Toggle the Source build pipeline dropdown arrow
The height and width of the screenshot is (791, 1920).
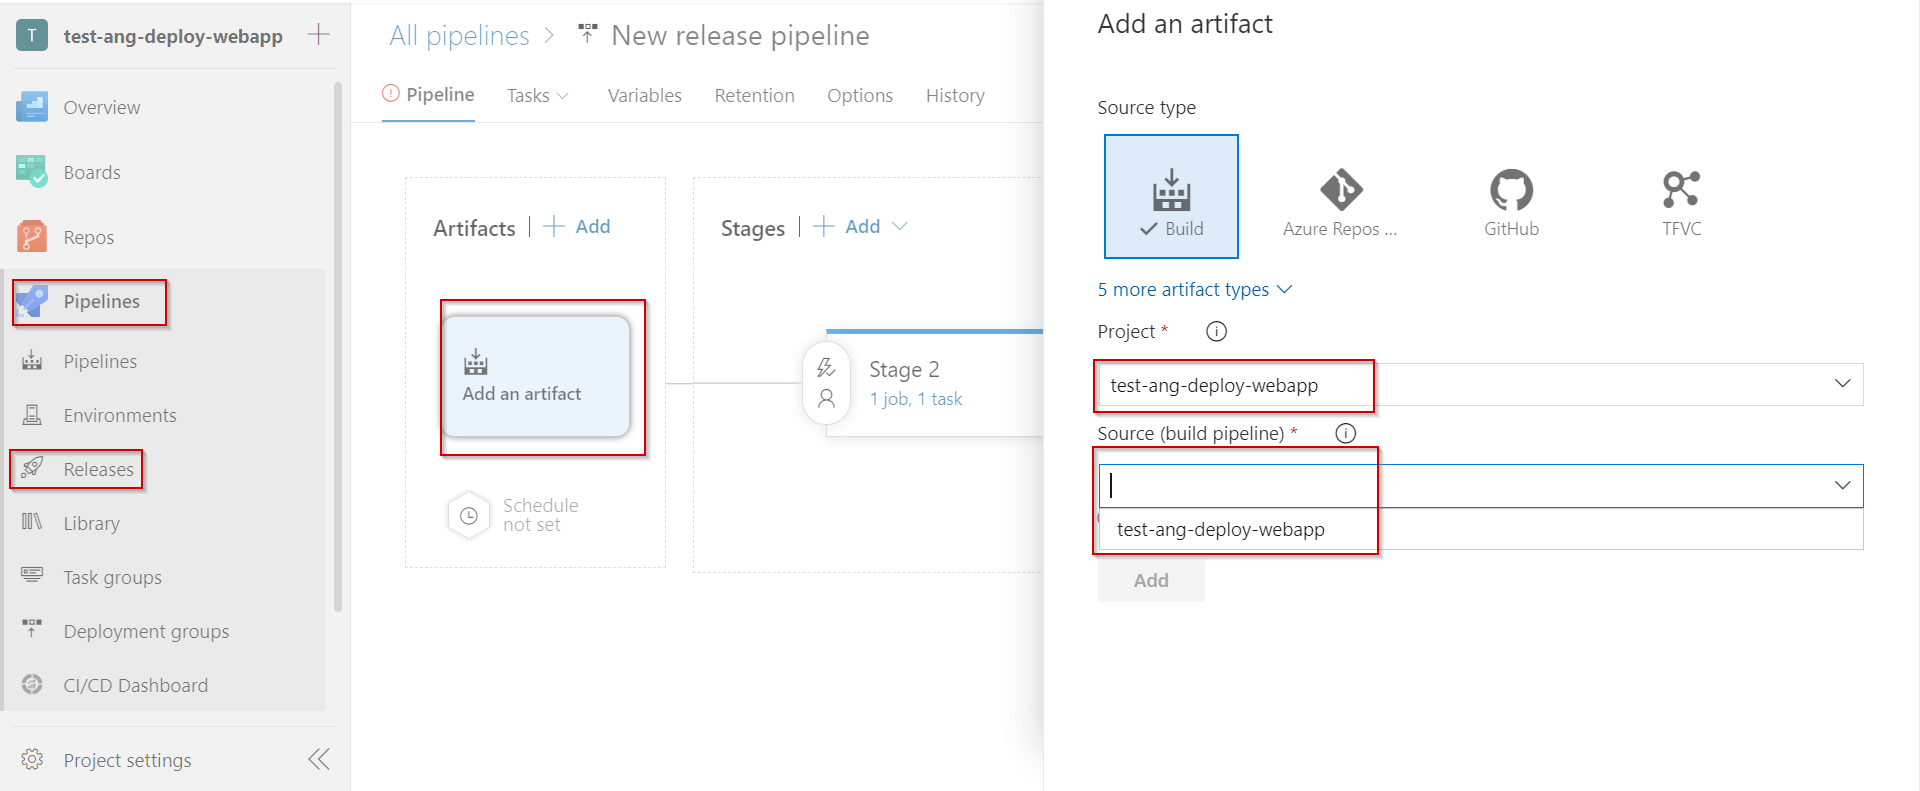(1842, 485)
